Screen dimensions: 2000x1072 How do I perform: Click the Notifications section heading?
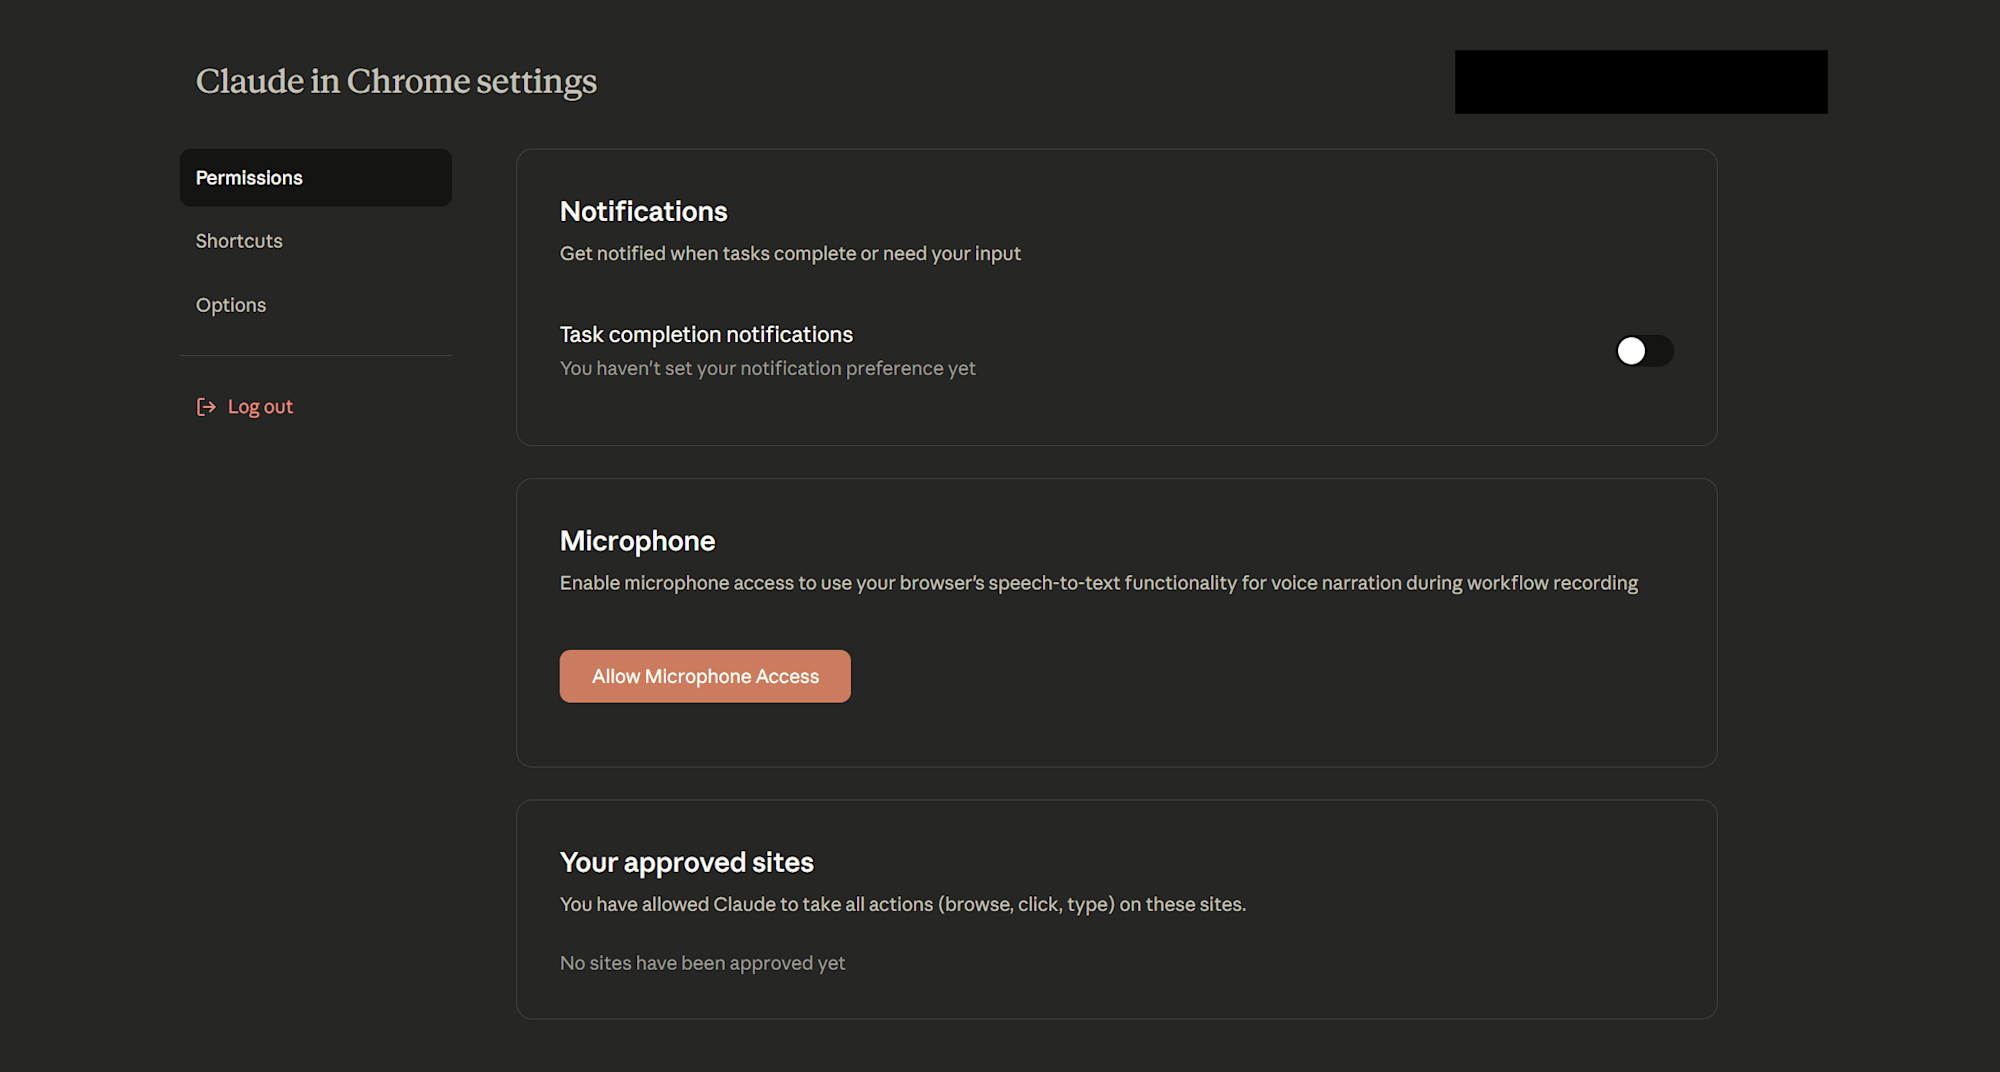643,212
